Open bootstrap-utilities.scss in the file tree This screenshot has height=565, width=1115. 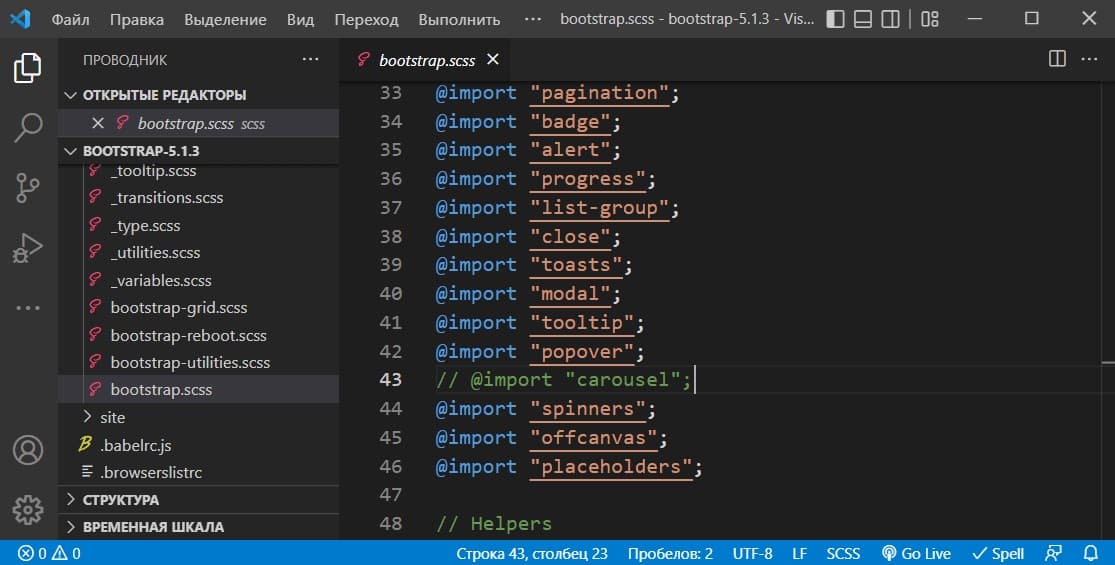click(x=190, y=362)
